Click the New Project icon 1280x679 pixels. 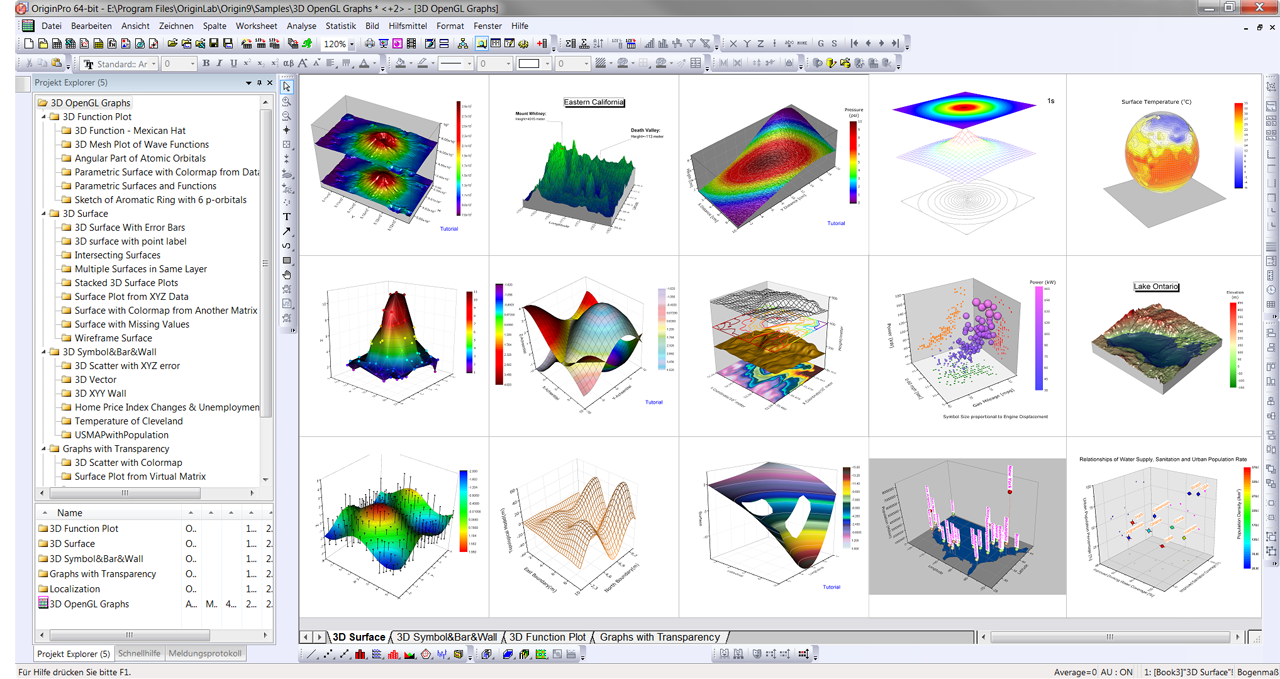pyautogui.click(x=29, y=44)
